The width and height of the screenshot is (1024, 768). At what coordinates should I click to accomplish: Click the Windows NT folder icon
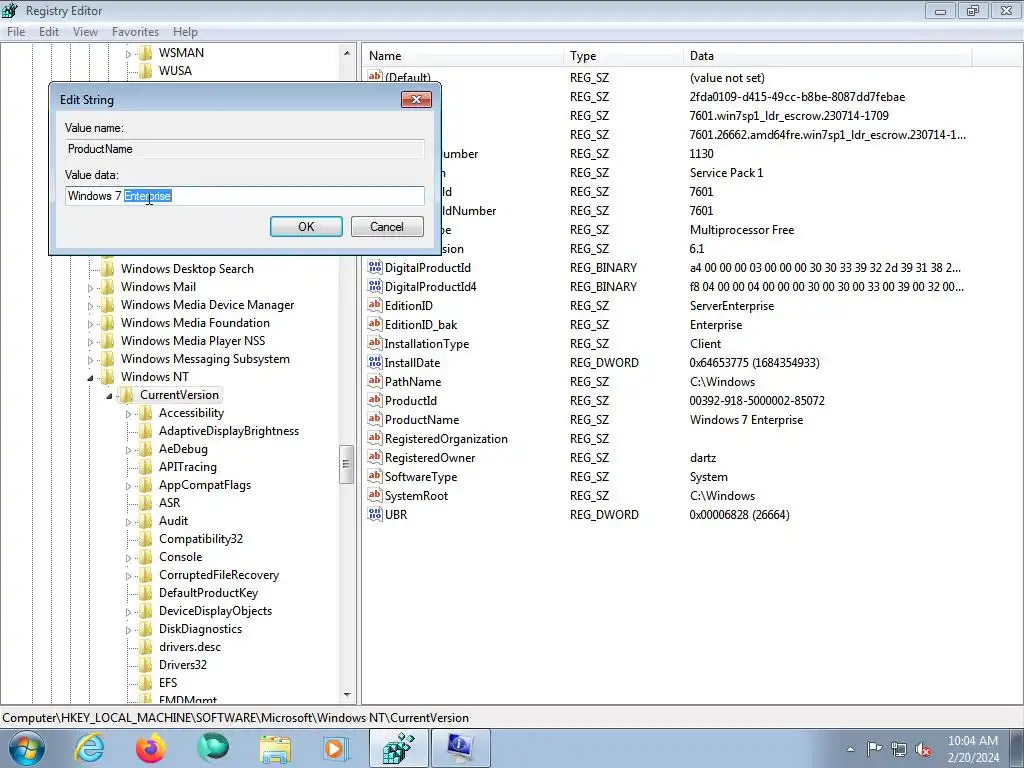[108, 377]
